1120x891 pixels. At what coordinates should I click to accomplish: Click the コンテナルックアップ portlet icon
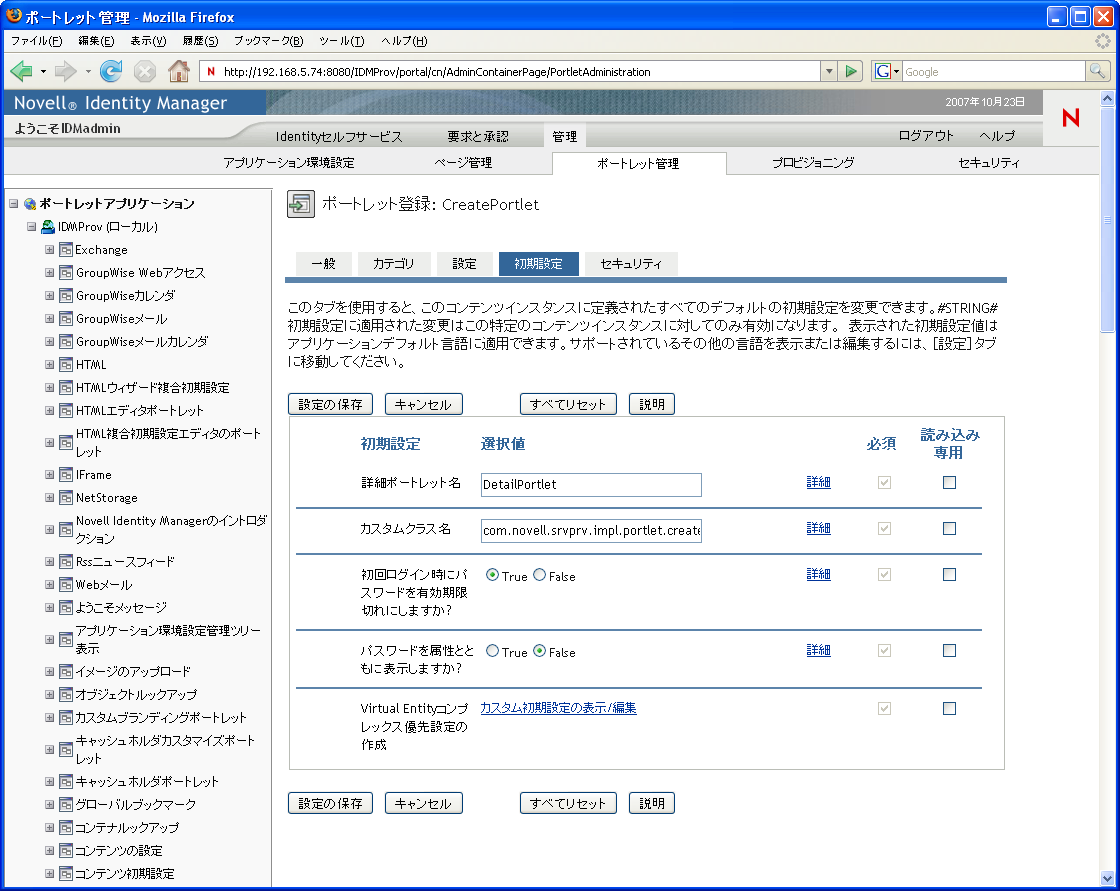tap(66, 827)
